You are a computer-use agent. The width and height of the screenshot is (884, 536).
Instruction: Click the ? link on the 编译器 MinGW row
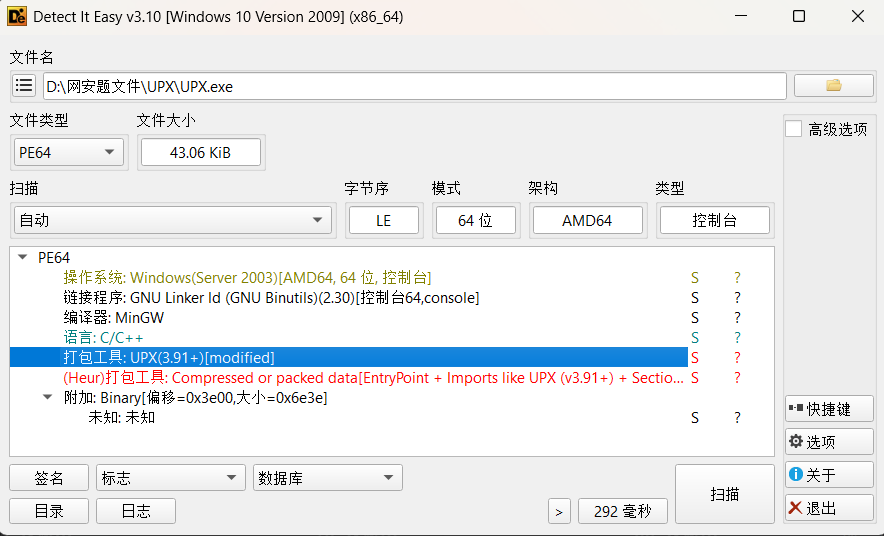tap(737, 317)
